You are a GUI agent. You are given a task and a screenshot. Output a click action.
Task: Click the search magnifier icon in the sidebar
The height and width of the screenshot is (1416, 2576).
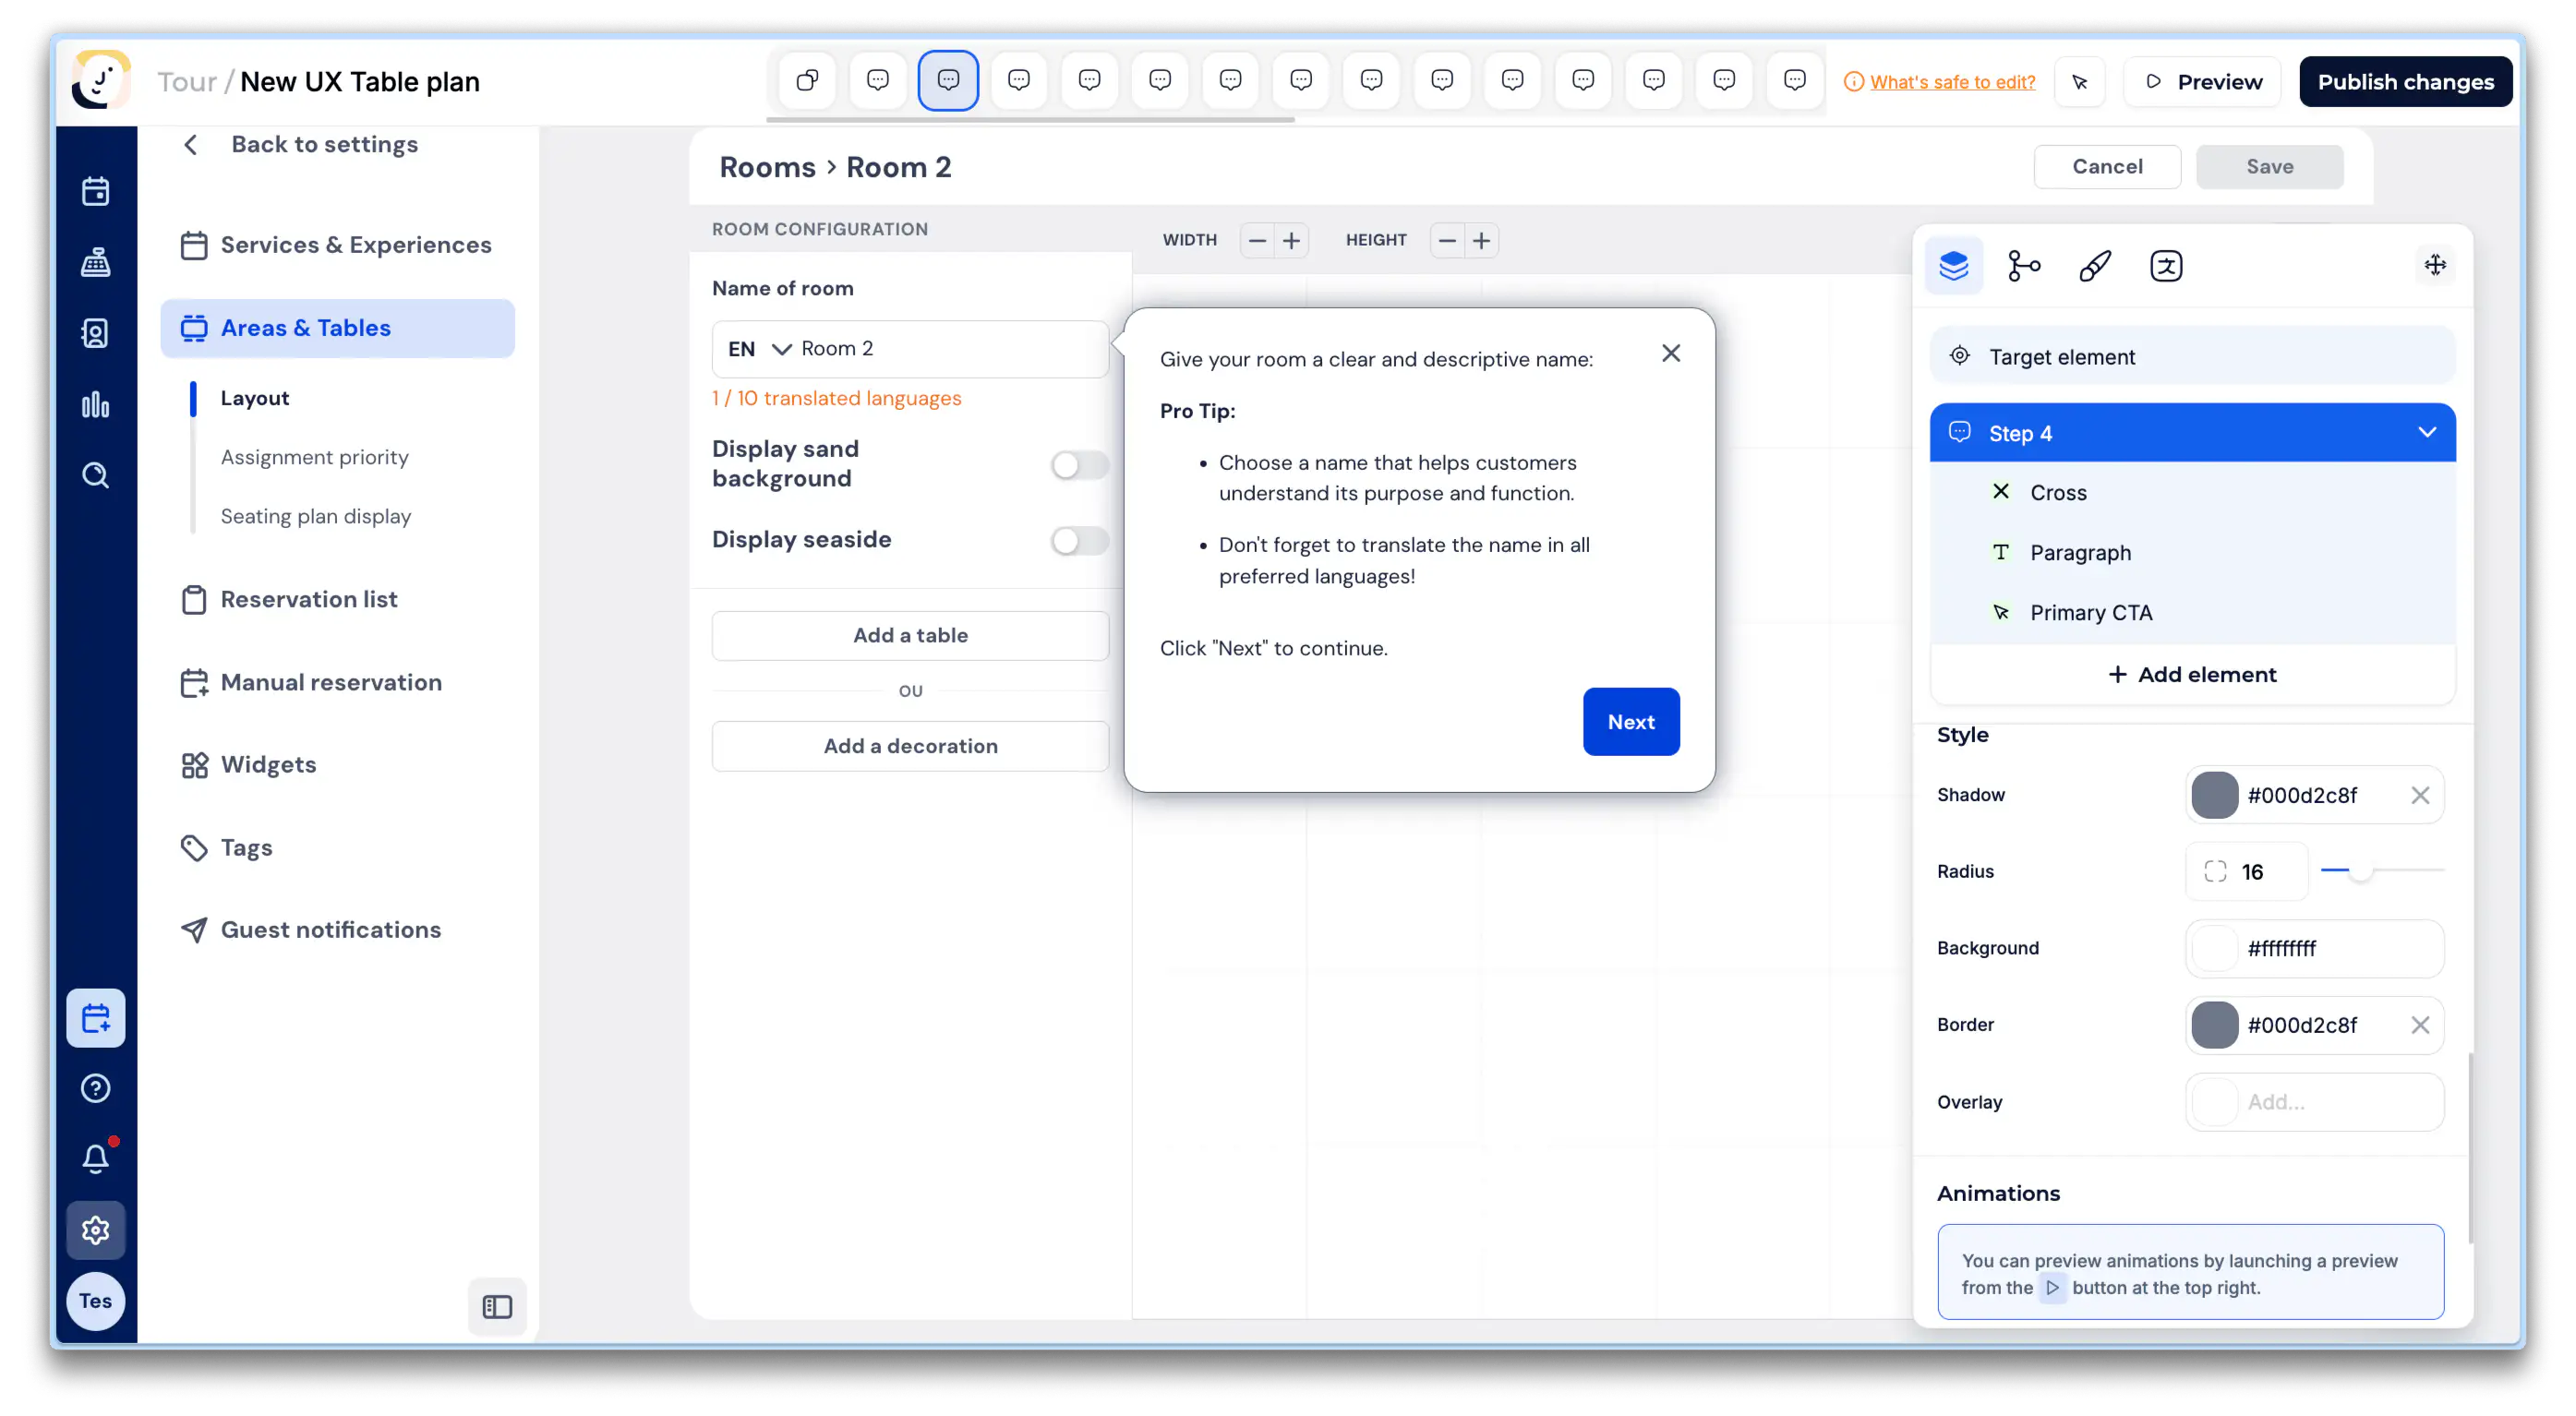click(x=96, y=475)
